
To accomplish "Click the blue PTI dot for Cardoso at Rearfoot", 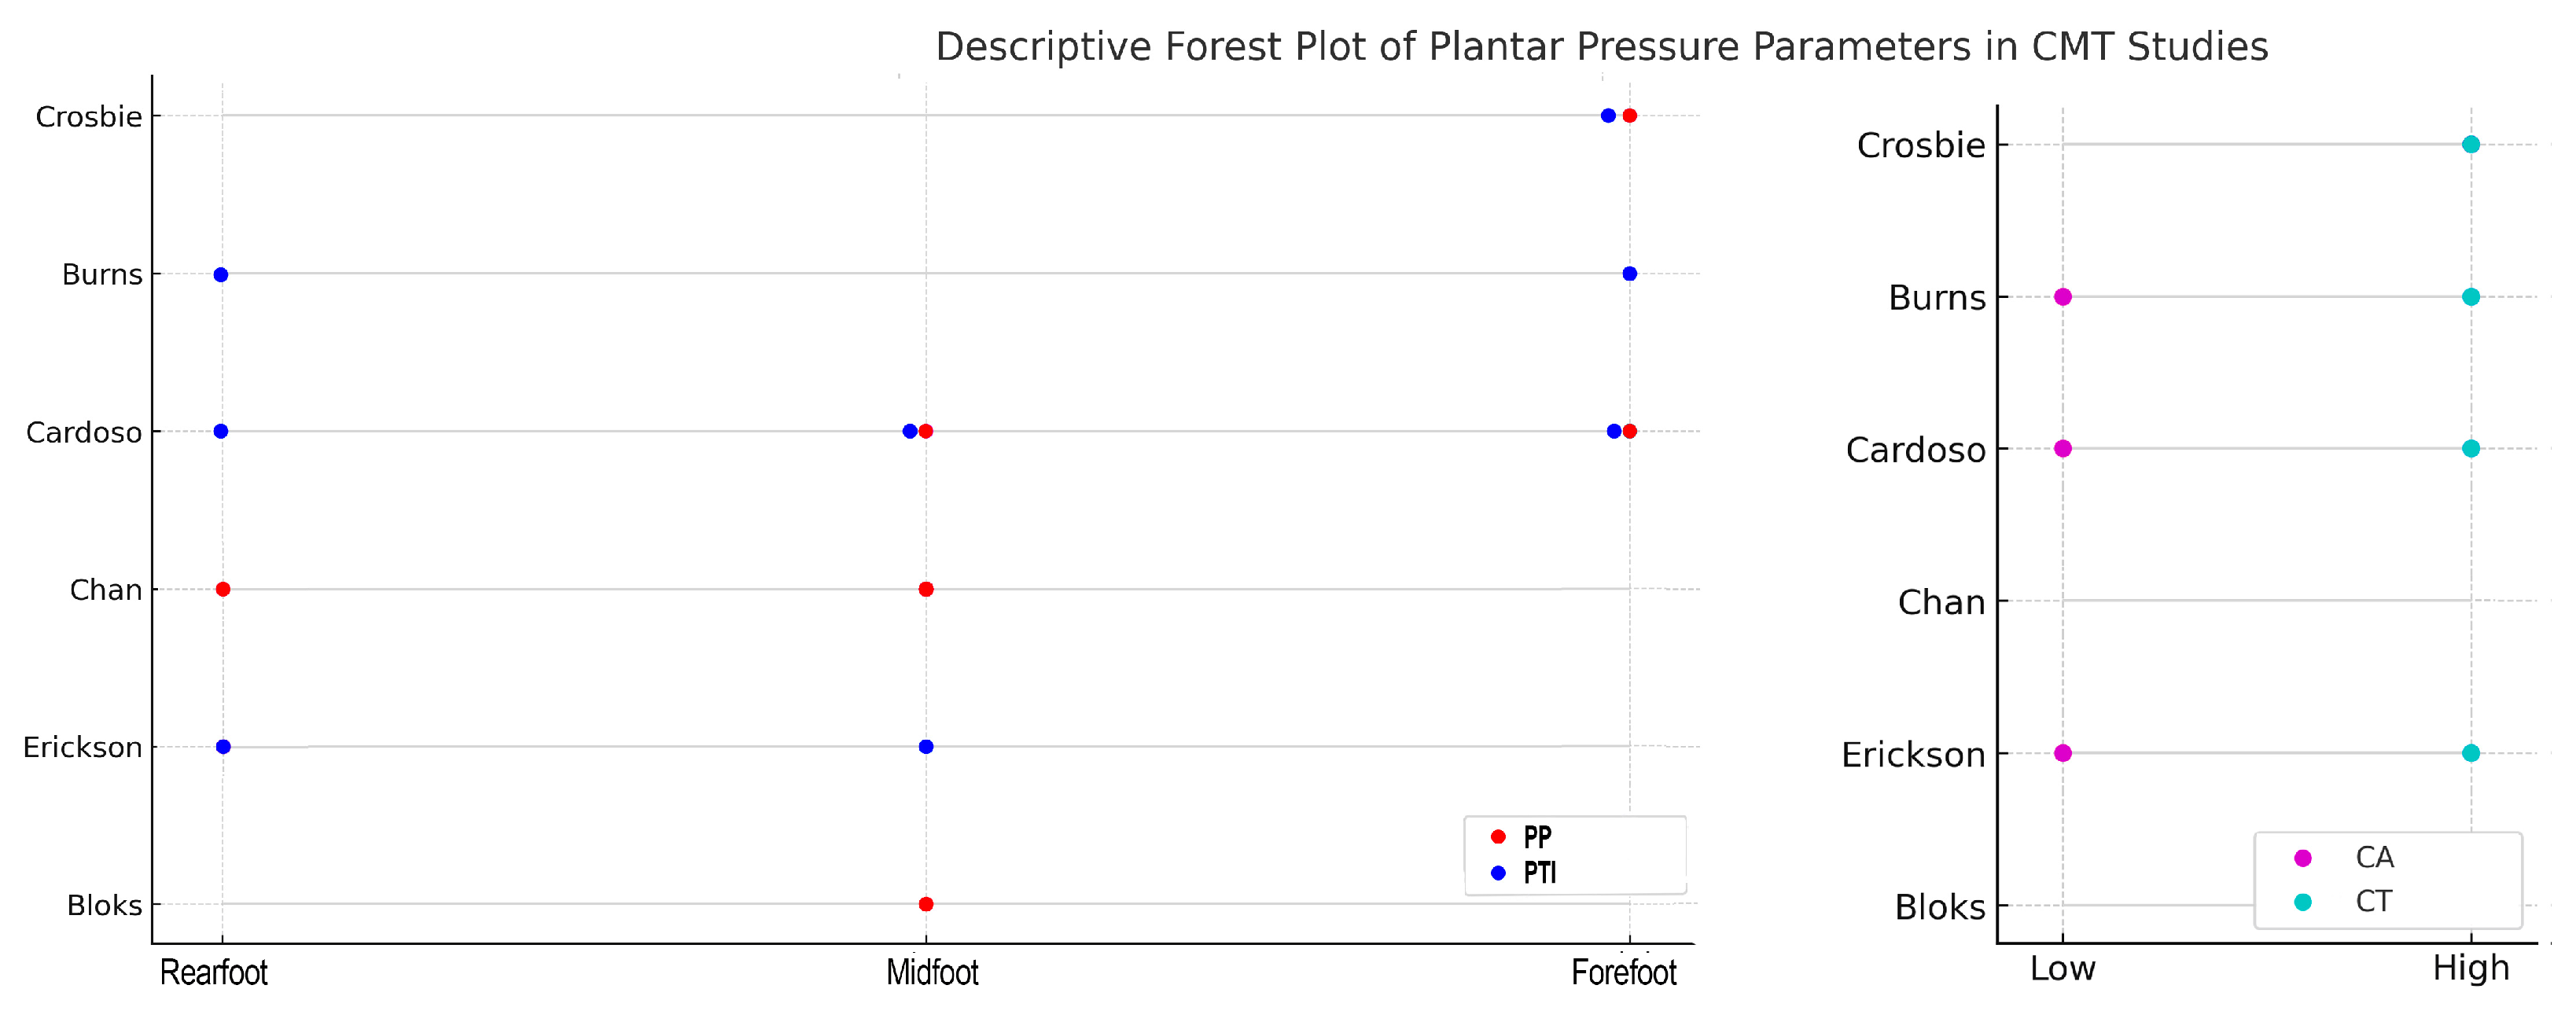I will coord(221,432).
